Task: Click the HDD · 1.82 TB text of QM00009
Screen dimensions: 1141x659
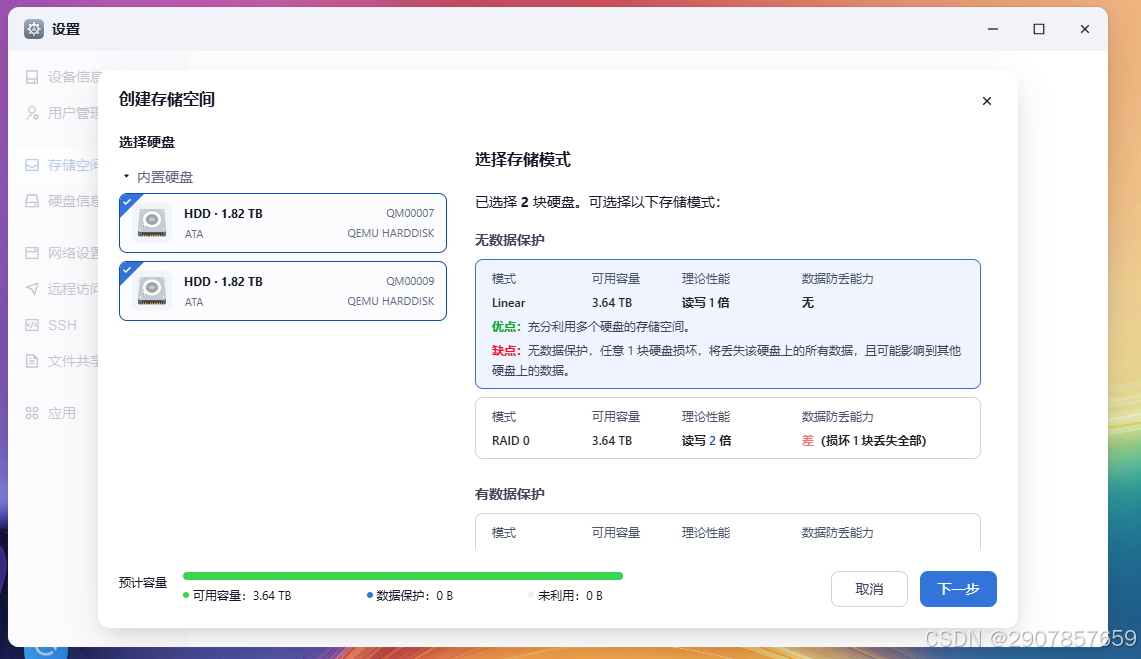Action: coord(223,281)
